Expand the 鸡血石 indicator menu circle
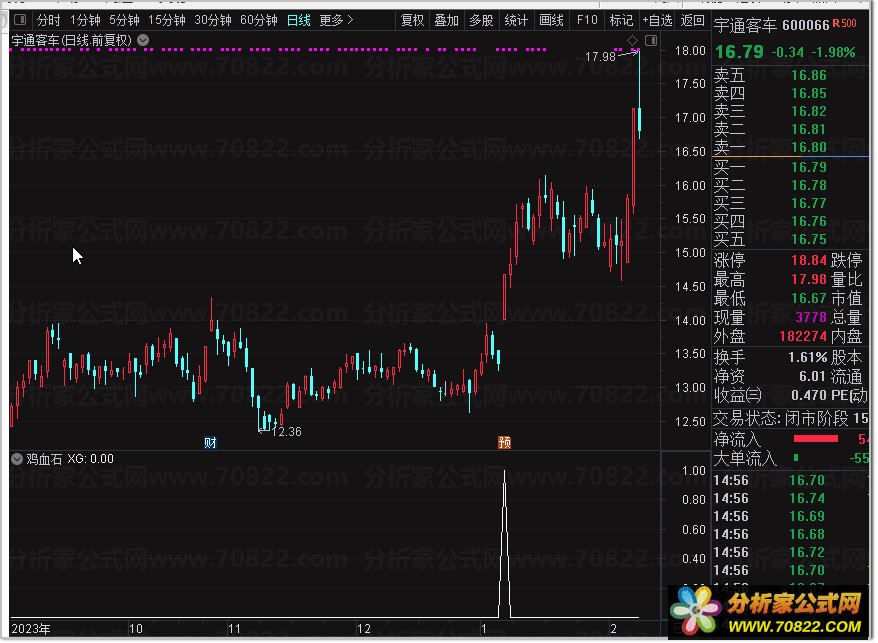 click(x=17, y=459)
